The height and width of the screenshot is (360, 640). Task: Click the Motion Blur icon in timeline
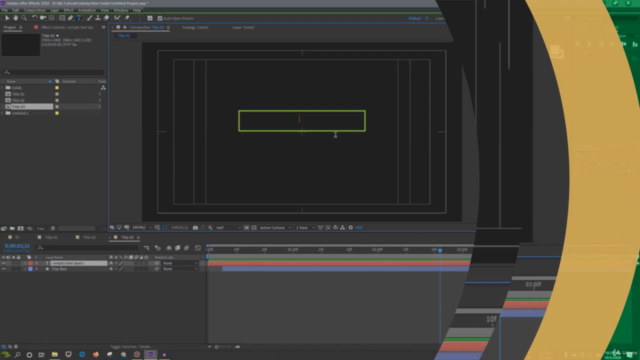coord(187,248)
